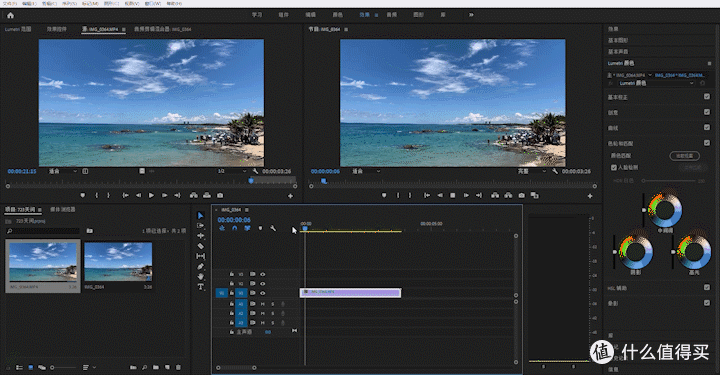Toggle the 曲线 section checkbox
Image resolution: width=720 pixels, height=375 pixels.
tap(707, 127)
